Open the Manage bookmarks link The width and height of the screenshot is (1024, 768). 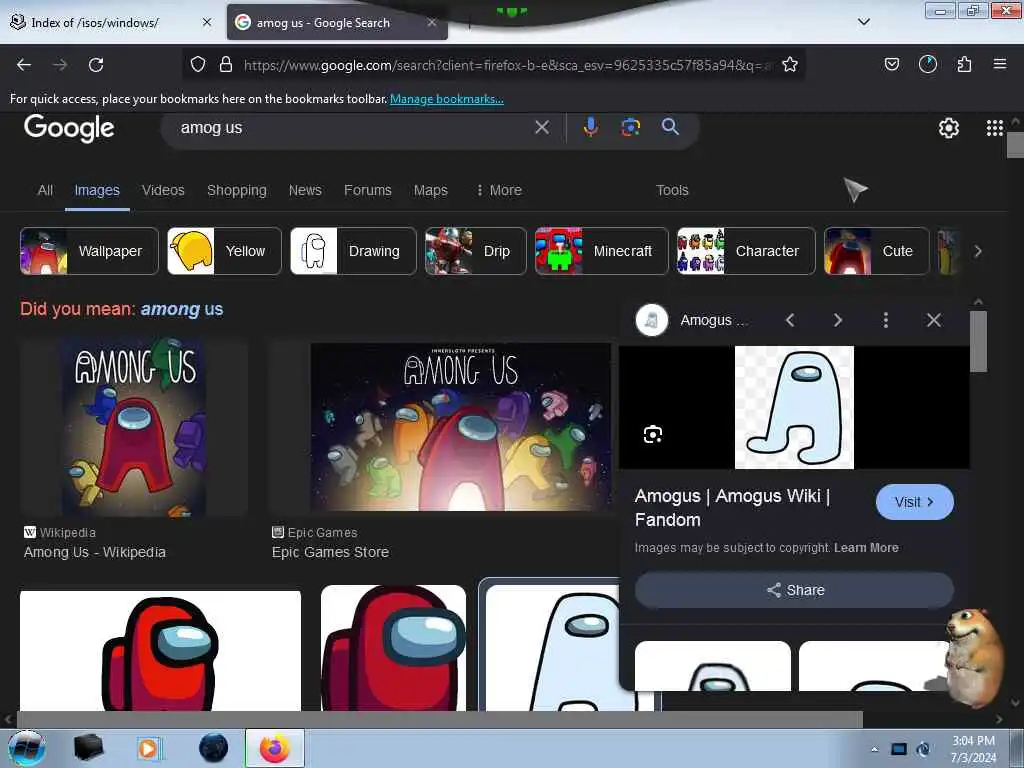447,99
